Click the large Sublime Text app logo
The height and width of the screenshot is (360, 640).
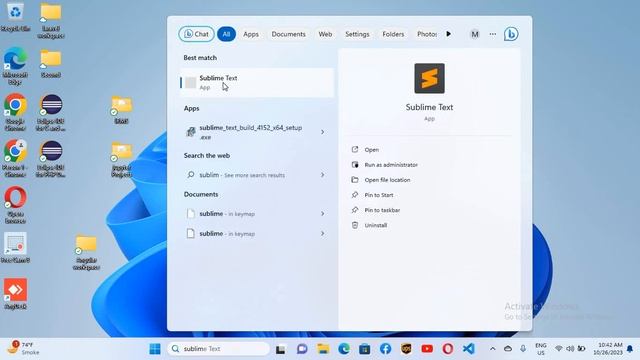429,78
